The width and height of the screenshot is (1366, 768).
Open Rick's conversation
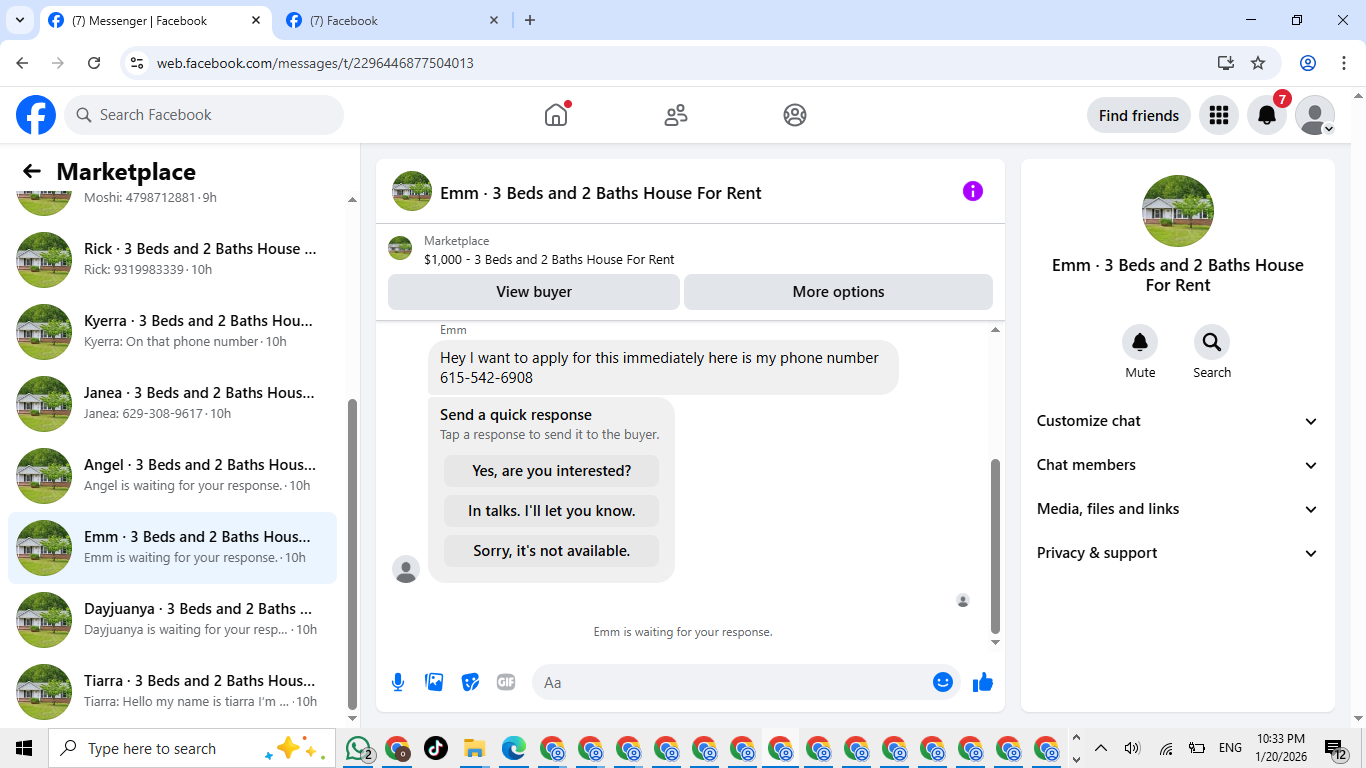pyautogui.click(x=172, y=260)
